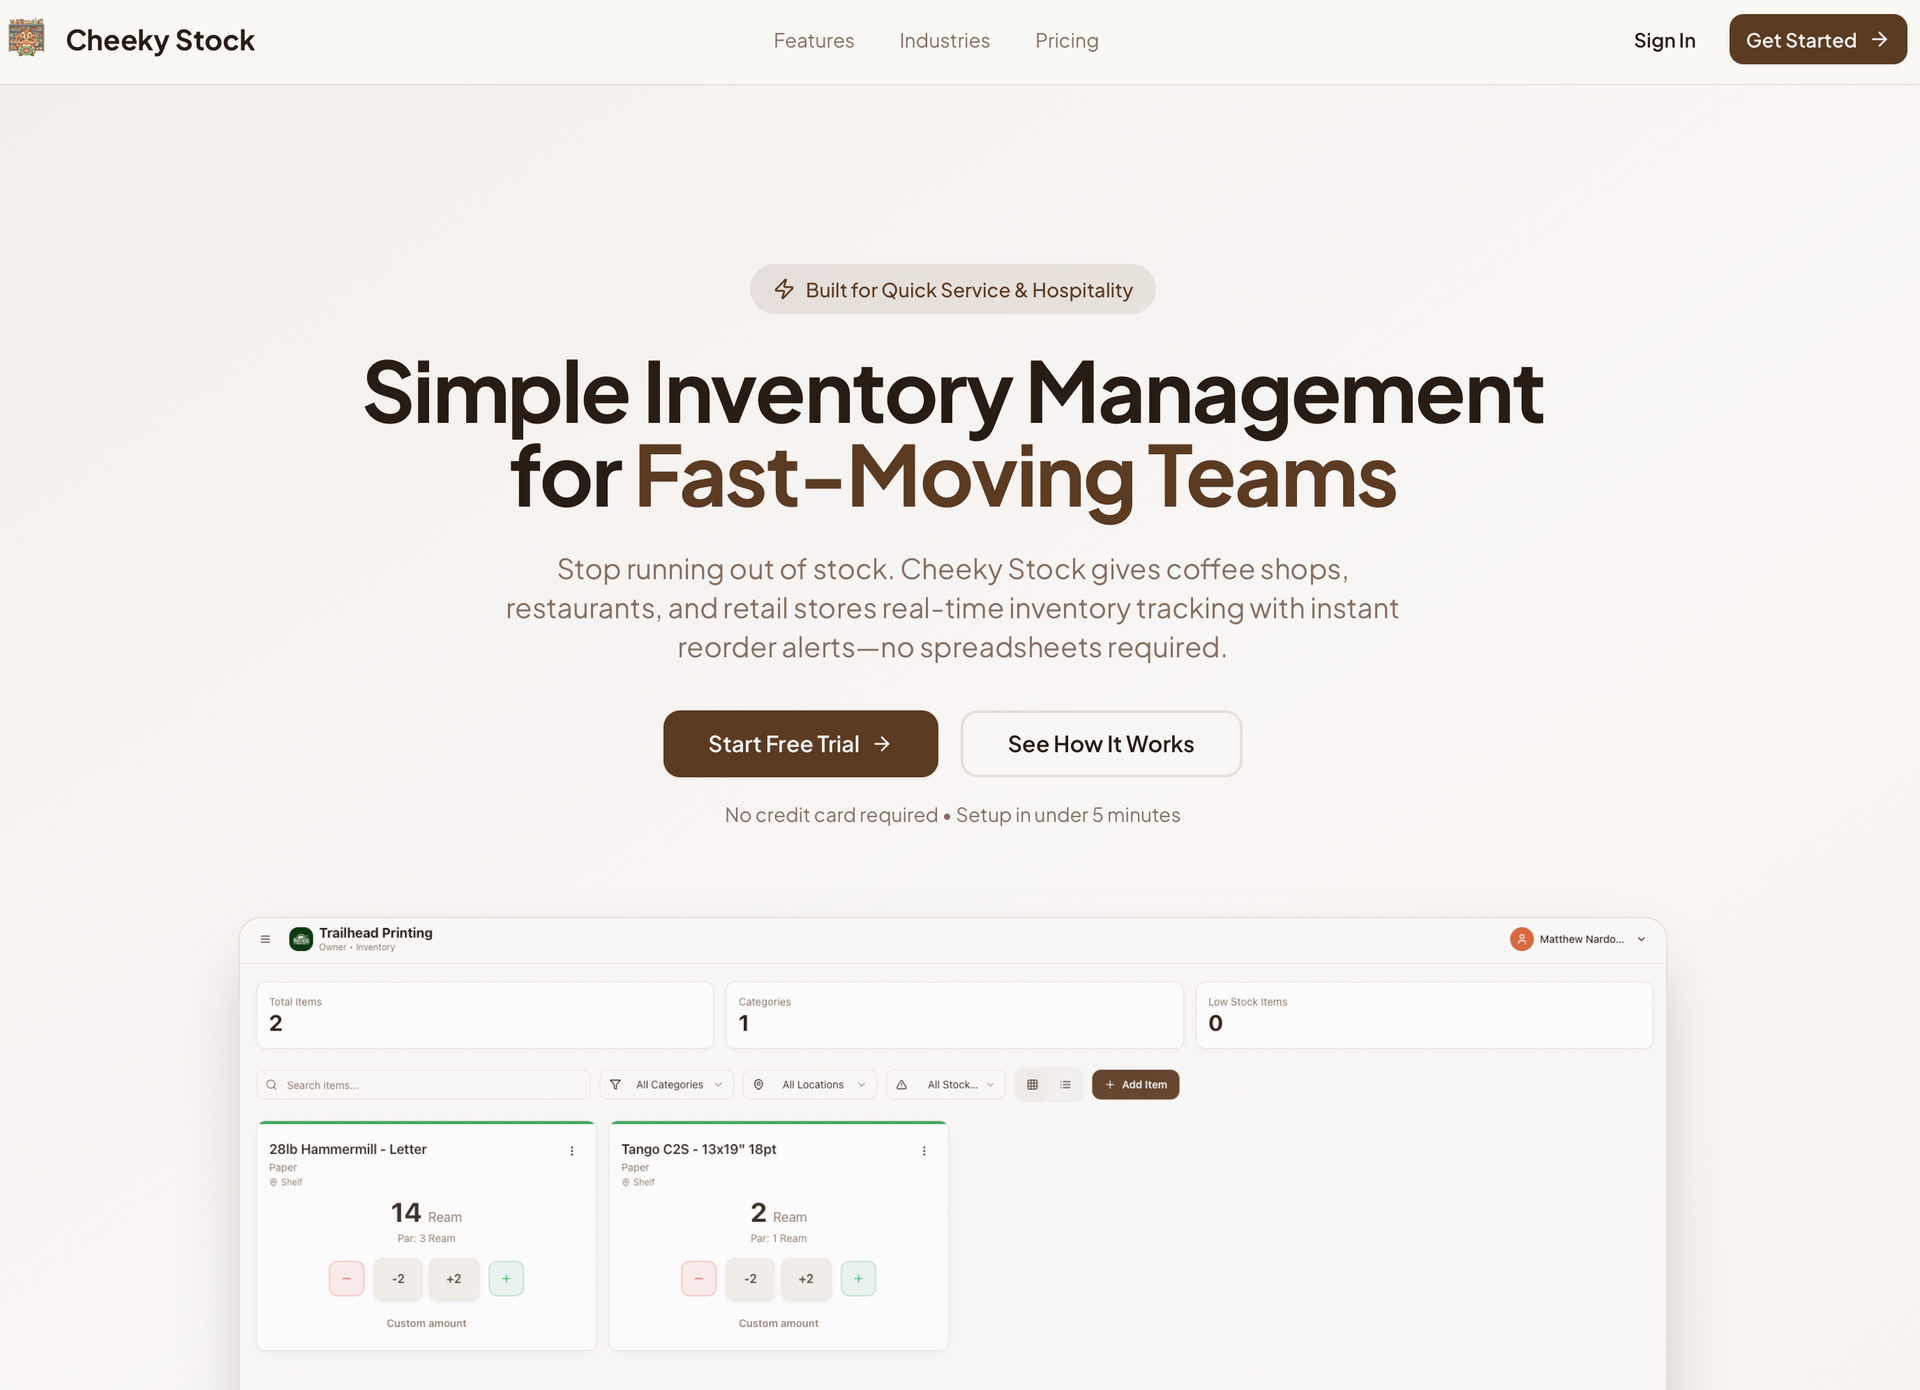Open the Pricing menu item
The height and width of the screenshot is (1390, 1920).
coord(1066,40)
